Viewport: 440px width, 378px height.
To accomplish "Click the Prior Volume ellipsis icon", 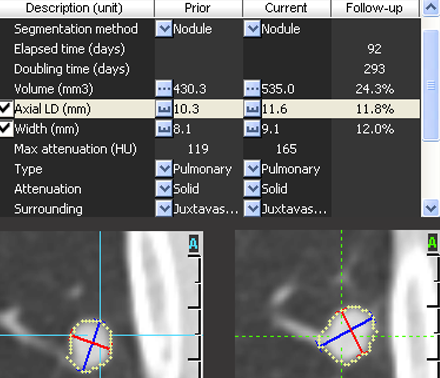I will [x=164, y=89].
